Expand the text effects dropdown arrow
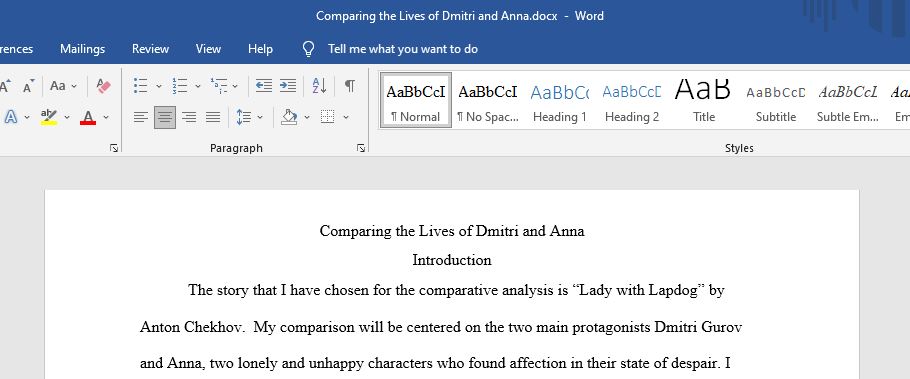This screenshot has height=379, width=910. [27, 118]
